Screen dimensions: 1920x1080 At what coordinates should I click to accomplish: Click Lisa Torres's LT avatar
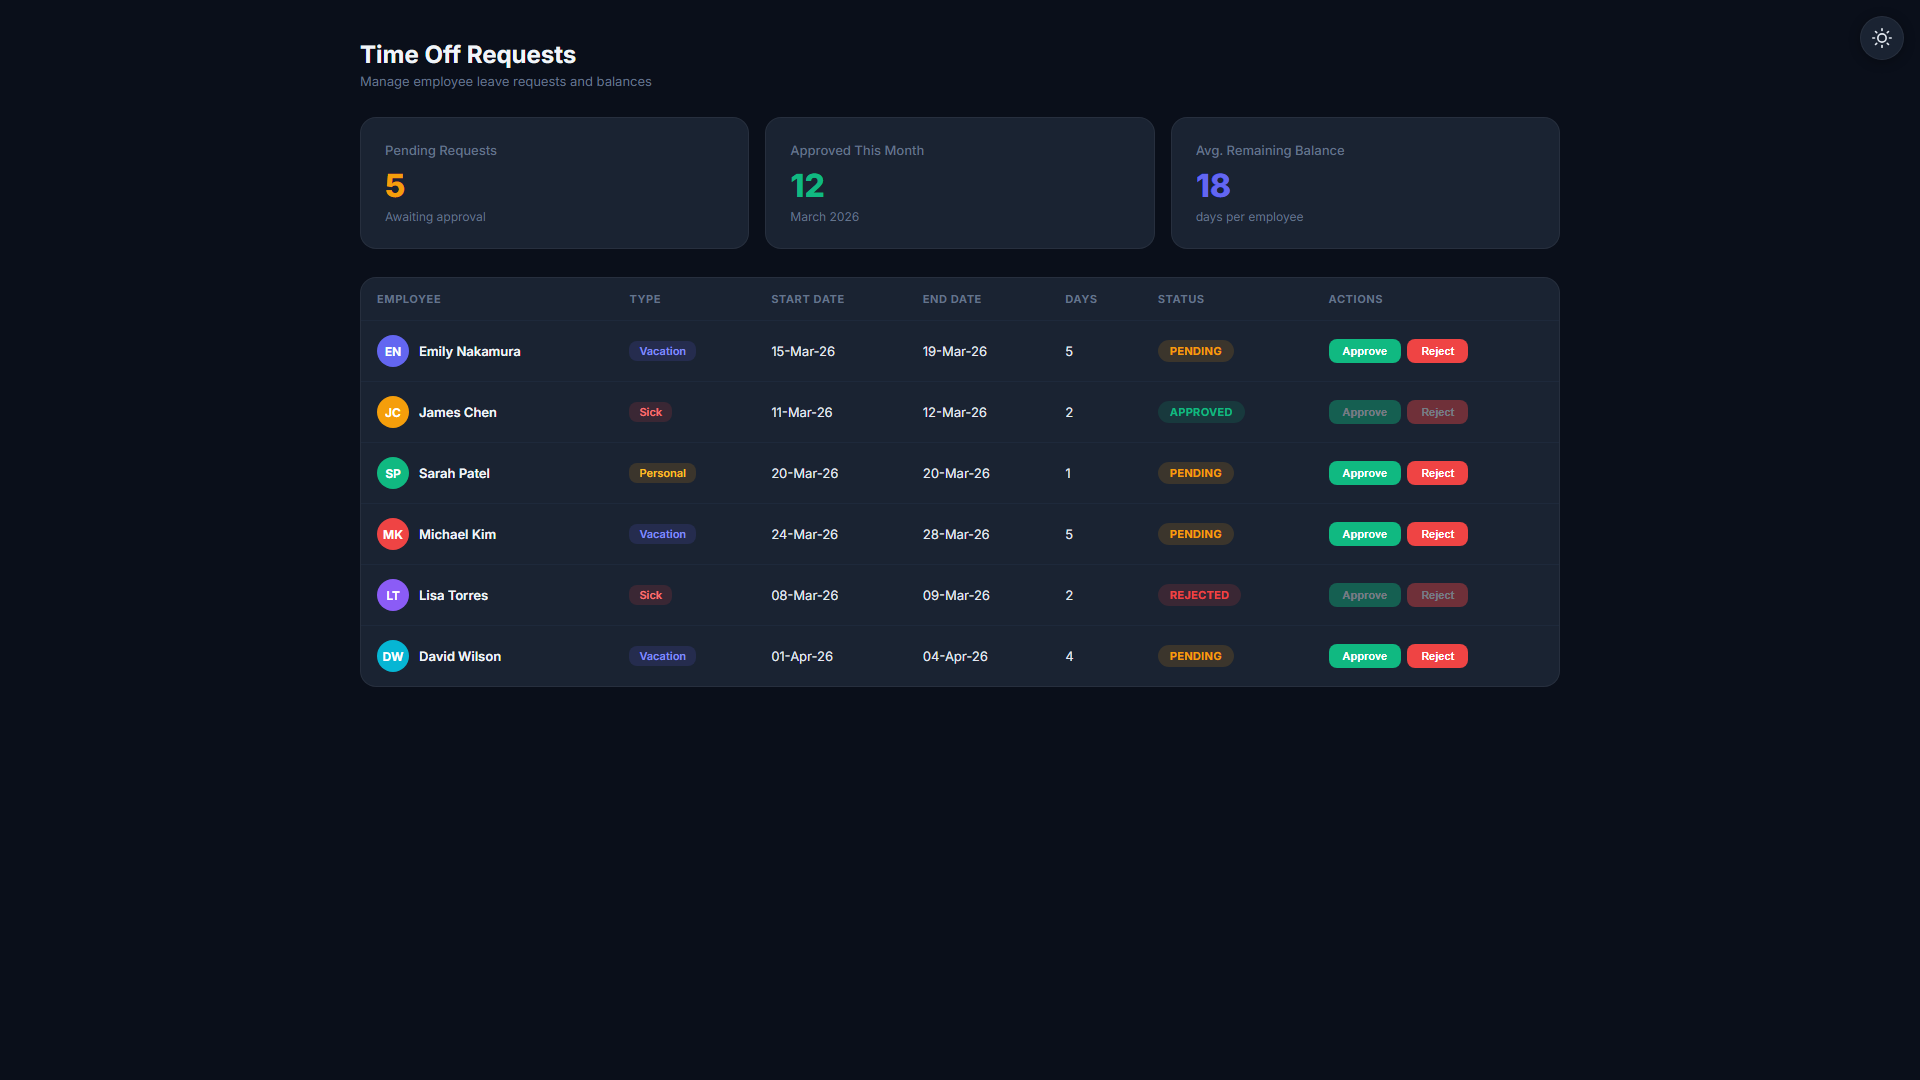click(393, 595)
